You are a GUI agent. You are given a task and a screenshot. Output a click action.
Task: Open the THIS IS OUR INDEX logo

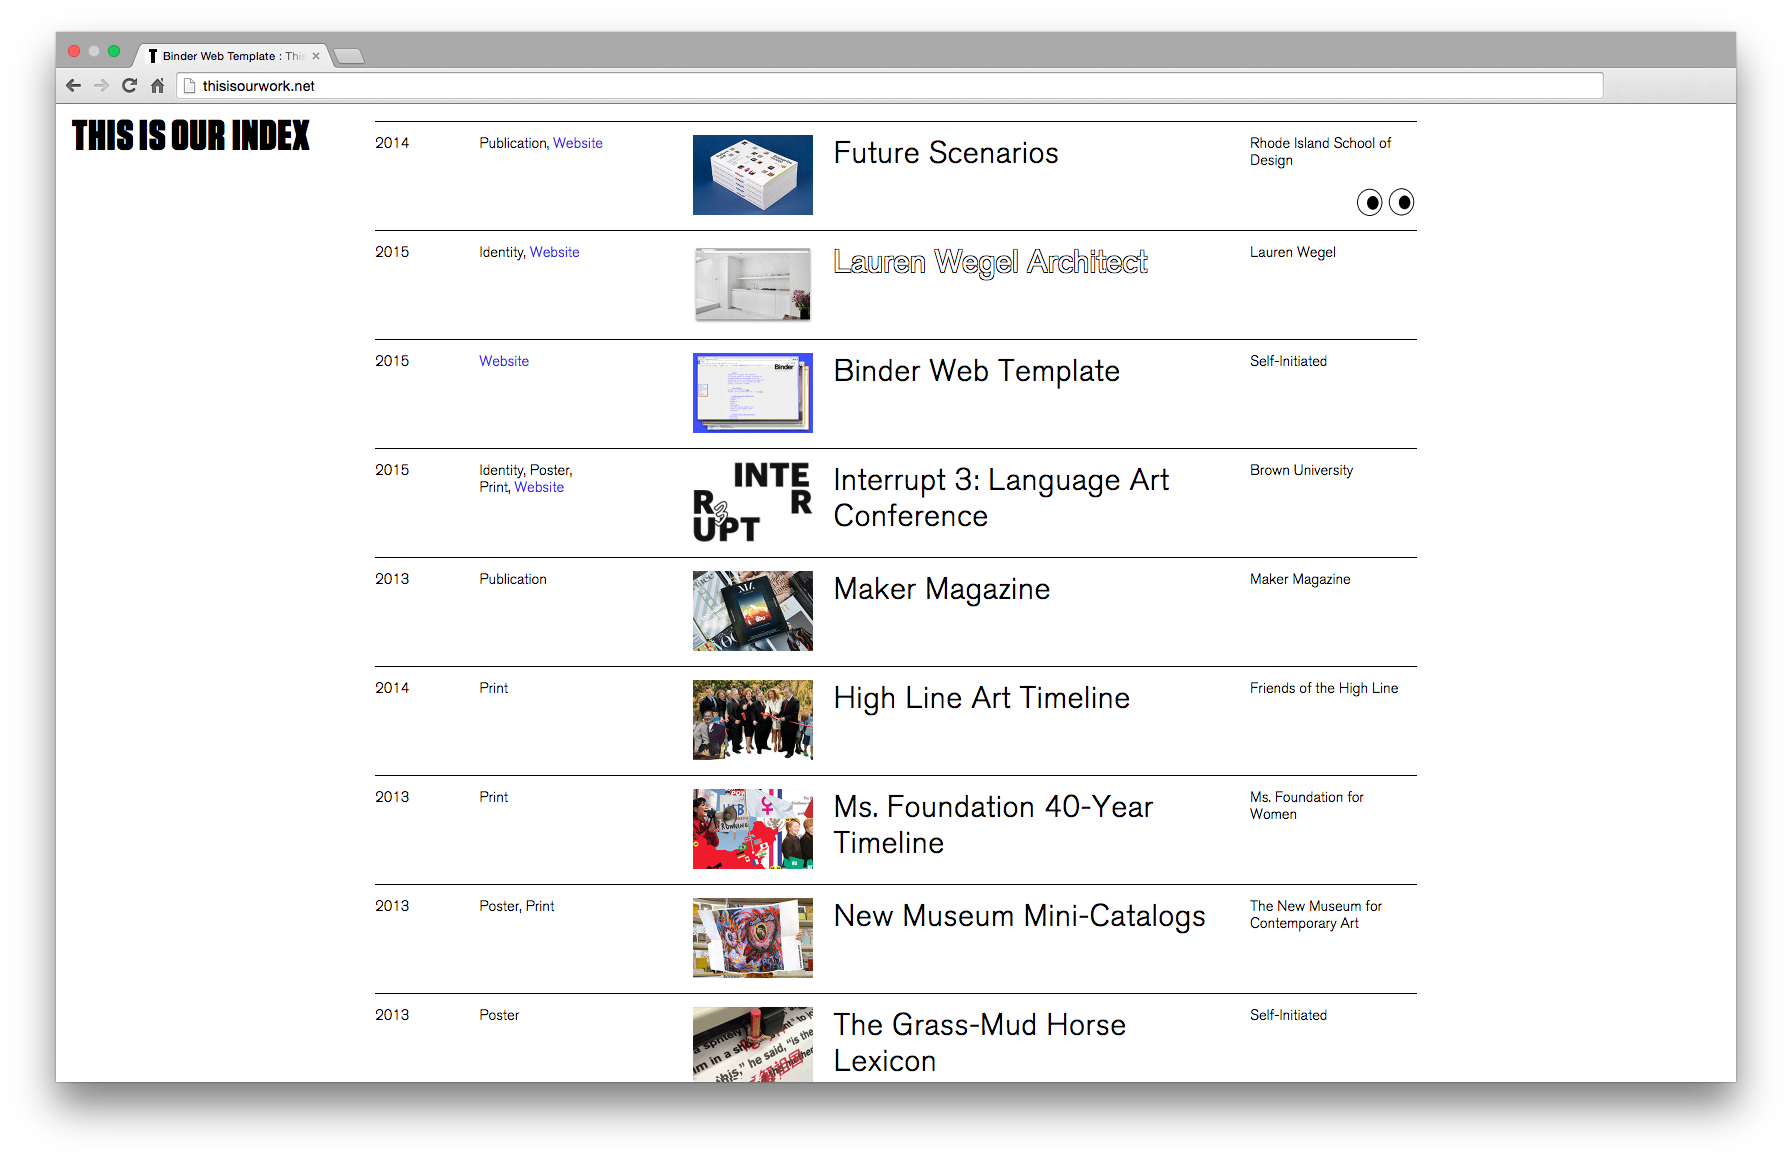[191, 136]
